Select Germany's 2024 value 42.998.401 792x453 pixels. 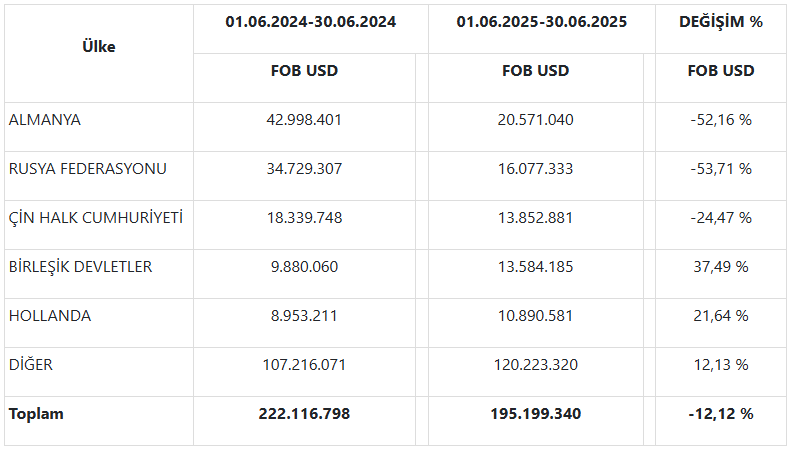pos(304,119)
